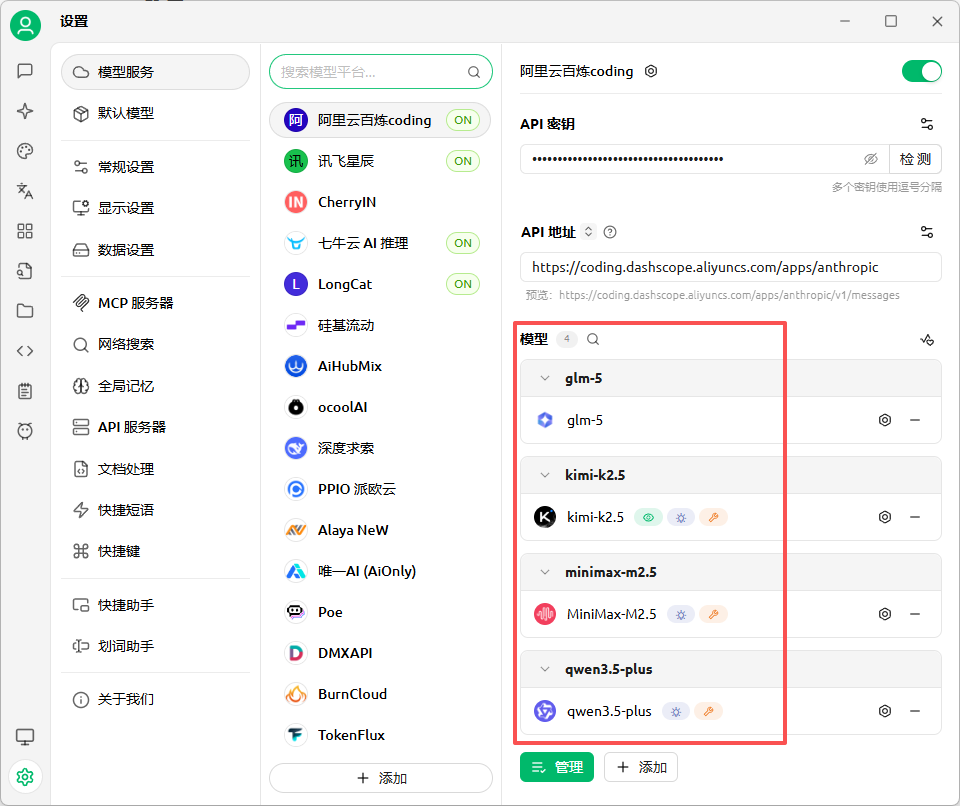The height and width of the screenshot is (806, 960).
Task: Open the 默认模型 settings page
Action: click(x=126, y=113)
